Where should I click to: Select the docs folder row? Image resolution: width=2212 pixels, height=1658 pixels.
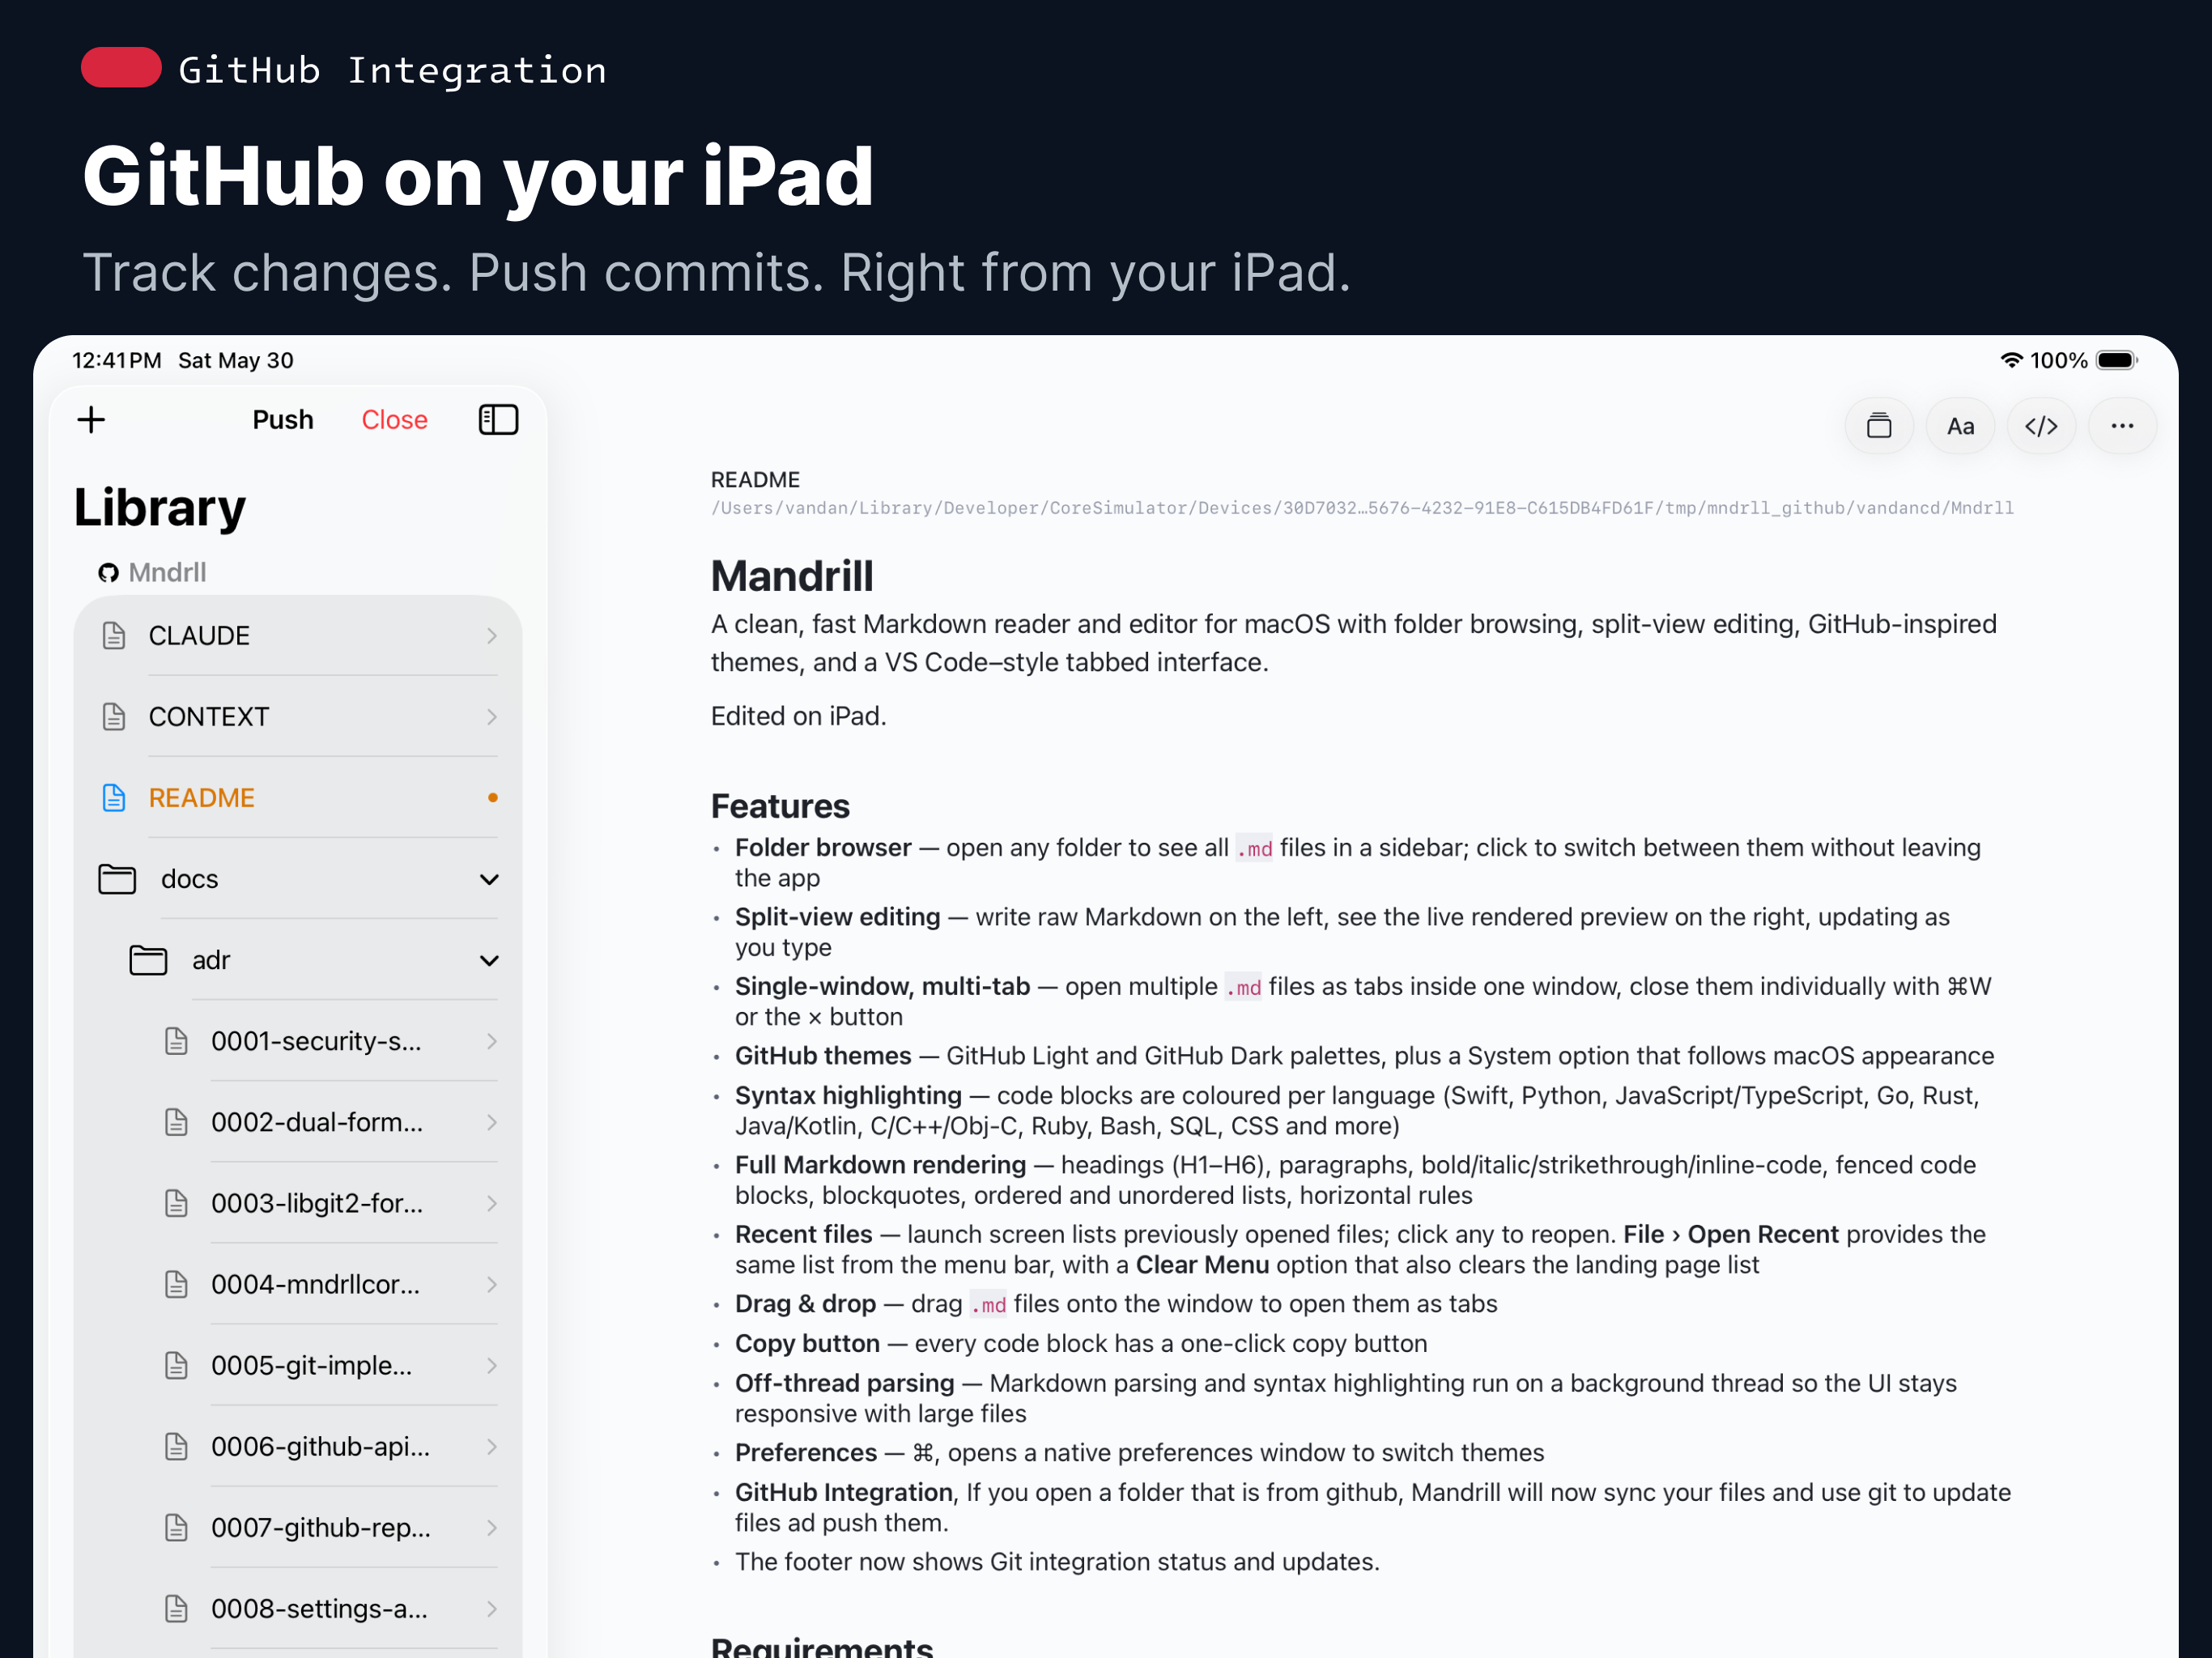pos(298,879)
